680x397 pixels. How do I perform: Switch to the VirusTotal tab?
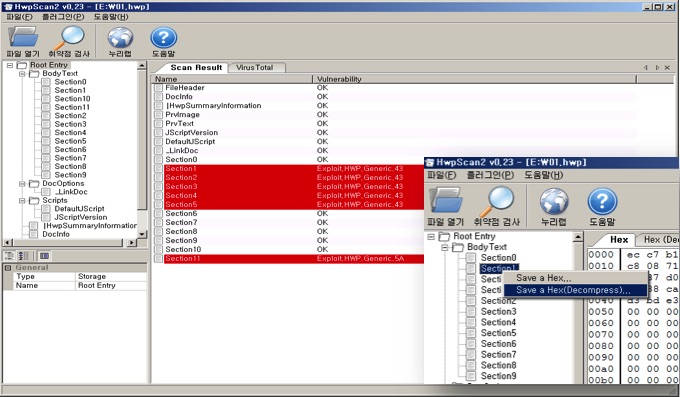255,68
